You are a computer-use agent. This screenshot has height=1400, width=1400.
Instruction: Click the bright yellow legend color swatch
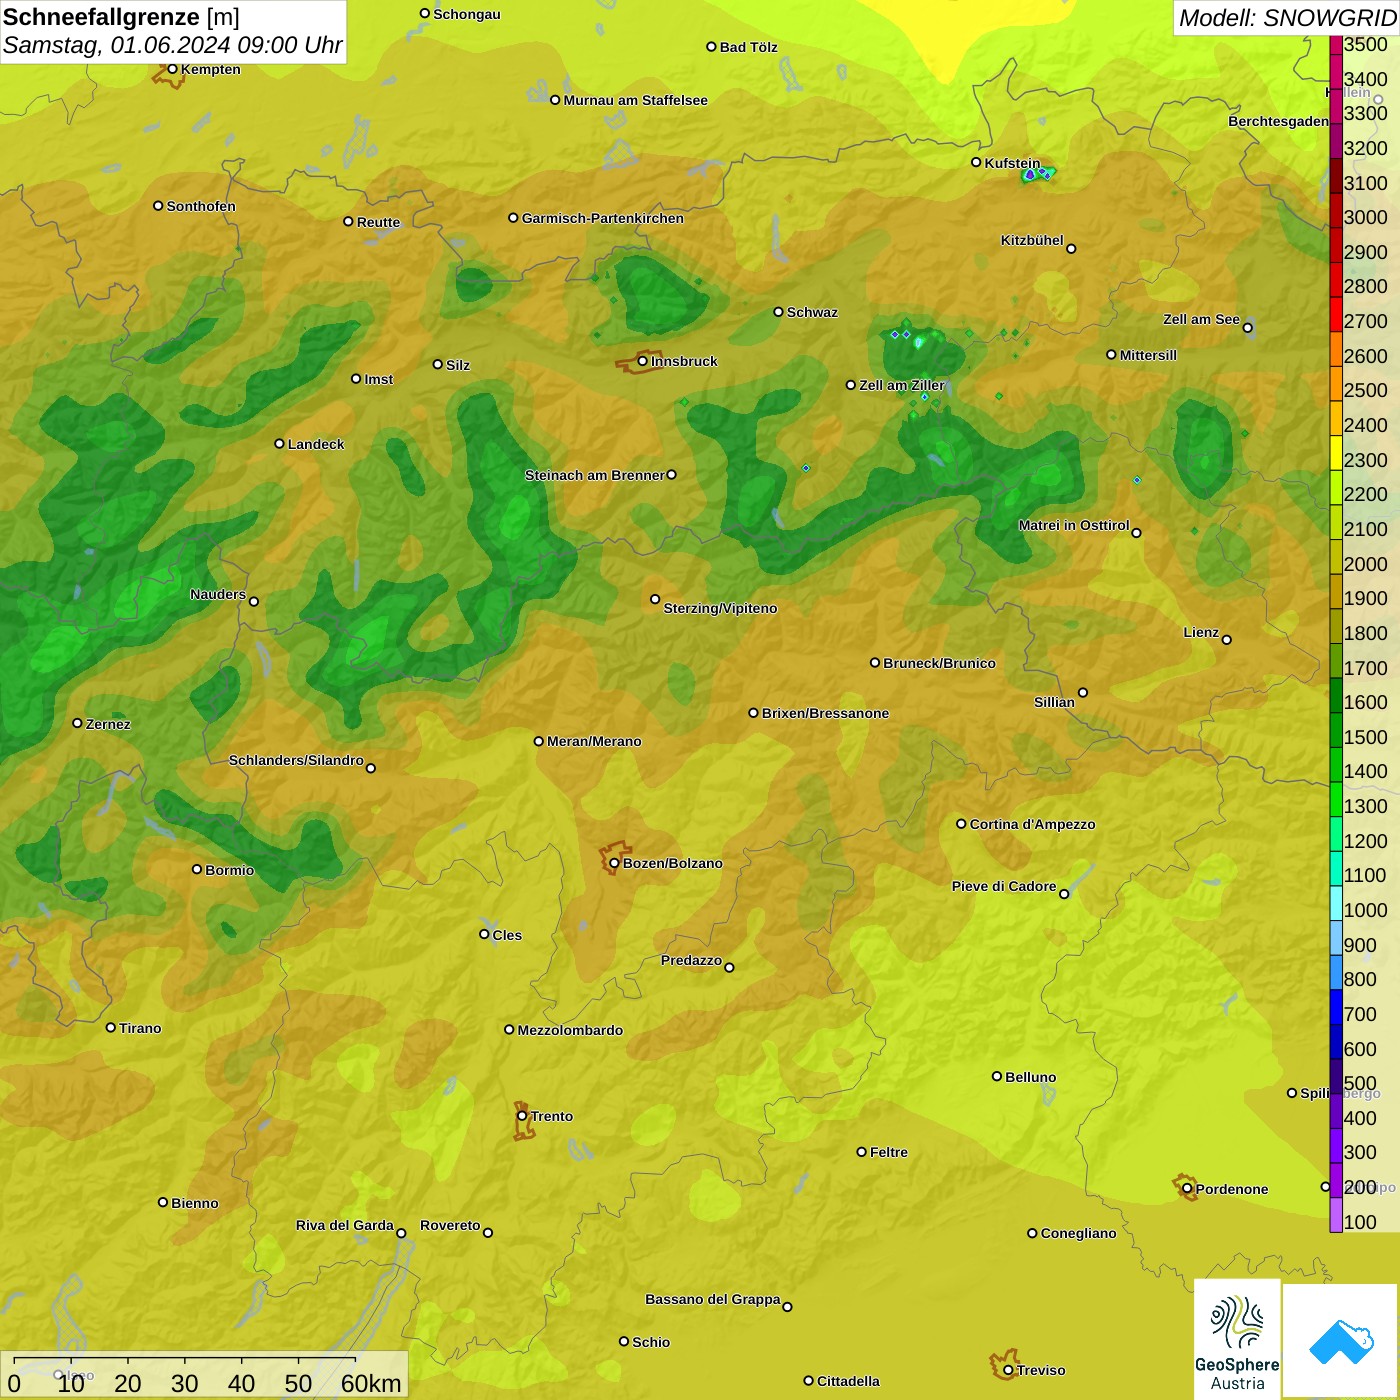pyautogui.click(x=1336, y=452)
